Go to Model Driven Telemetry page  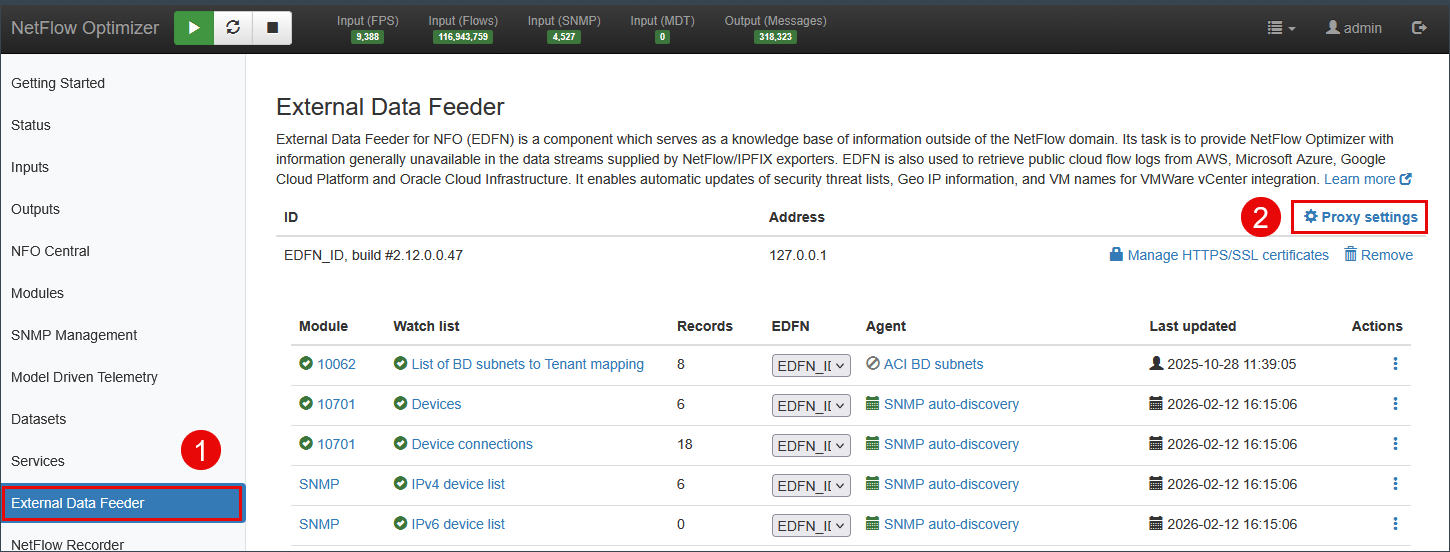[84, 377]
